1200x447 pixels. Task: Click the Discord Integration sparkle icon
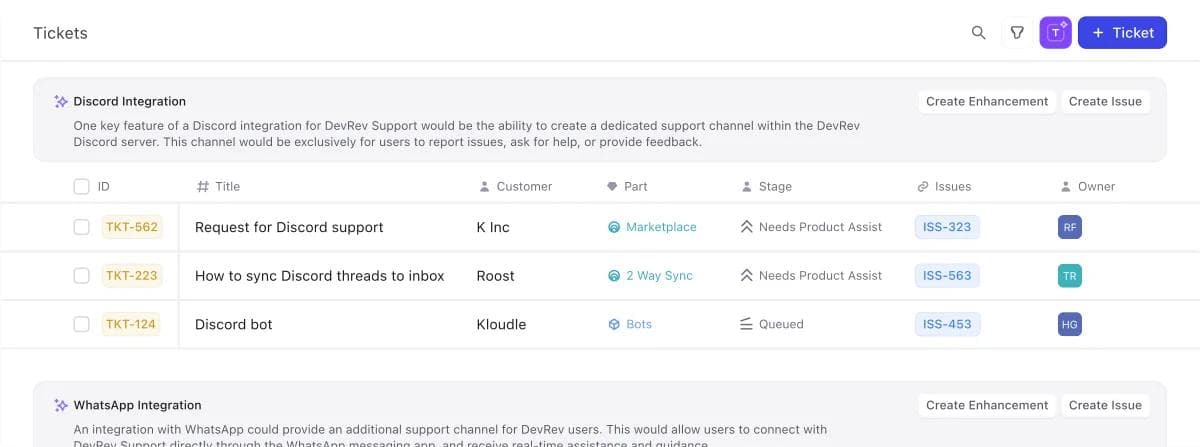61,101
